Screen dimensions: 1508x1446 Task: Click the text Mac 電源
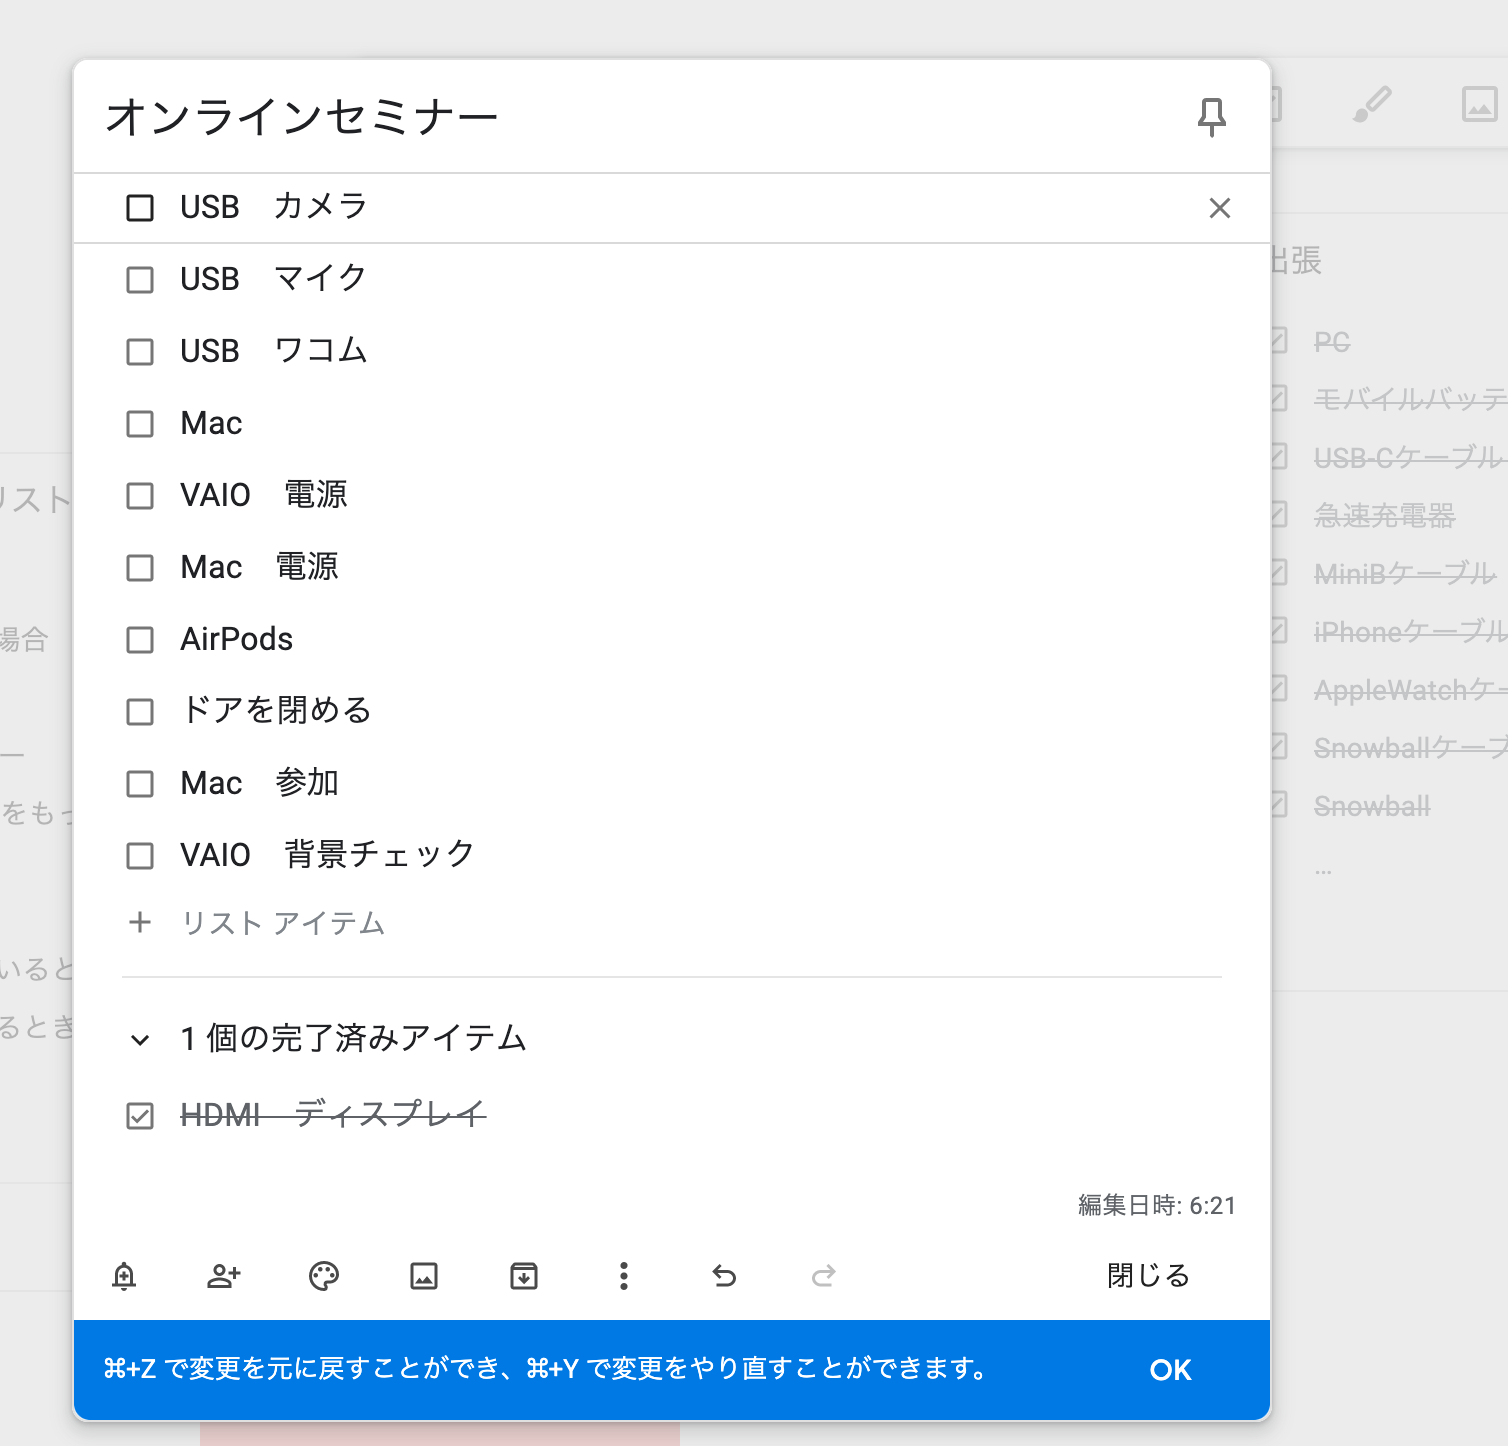(260, 567)
